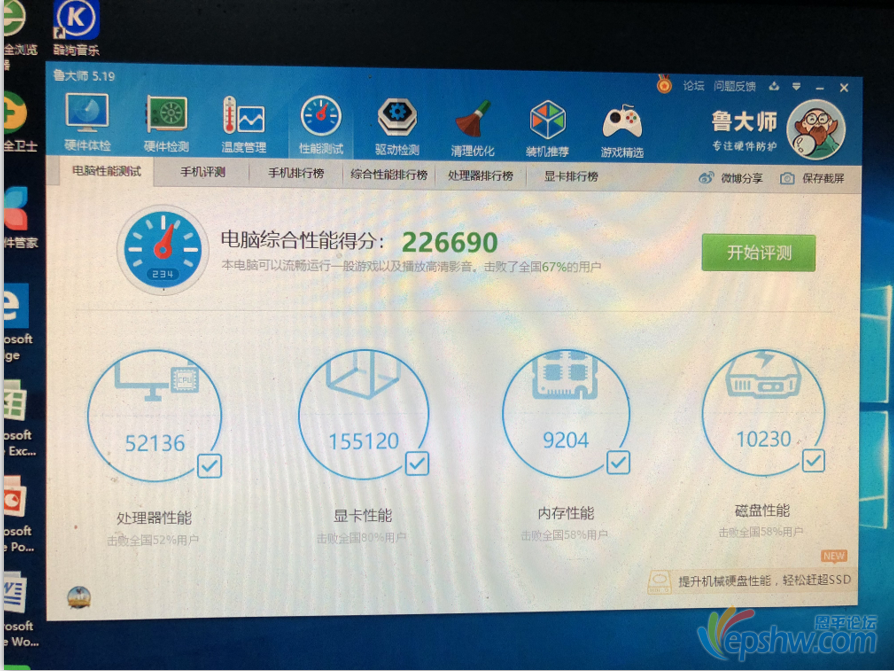Click the green 开始评测 button
Viewport: 894px width, 671px height.
pyautogui.click(x=759, y=252)
